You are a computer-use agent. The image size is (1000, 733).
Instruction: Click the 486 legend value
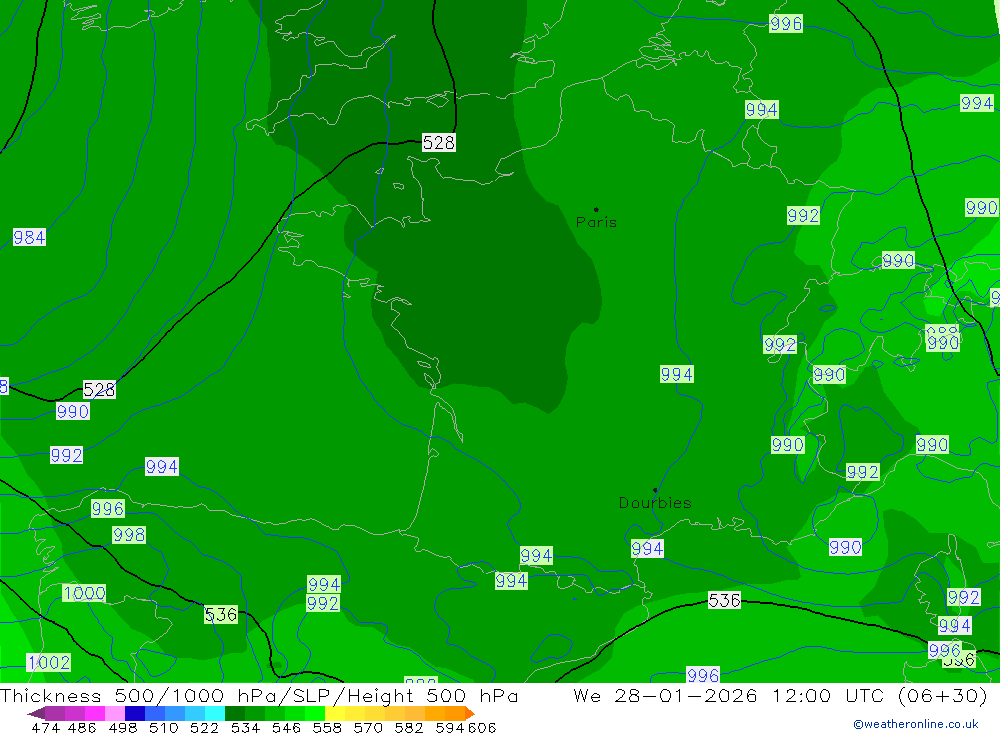coord(82,727)
